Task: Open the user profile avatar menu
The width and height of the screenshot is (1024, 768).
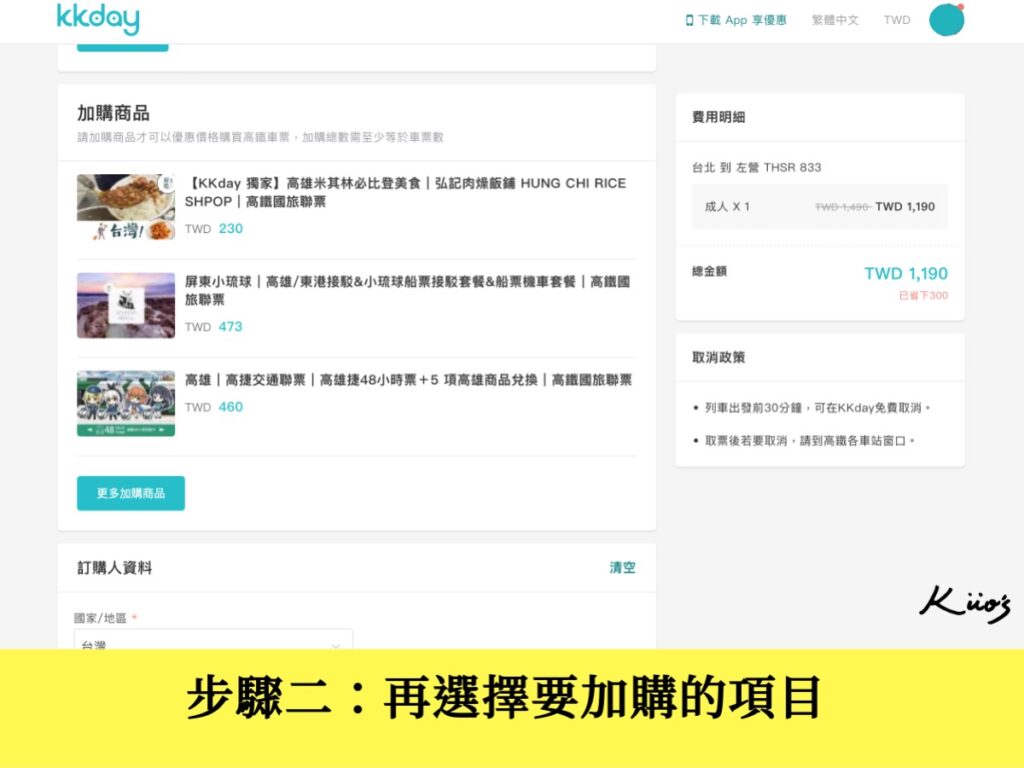Action: pyautogui.click(x=946, y=20)
